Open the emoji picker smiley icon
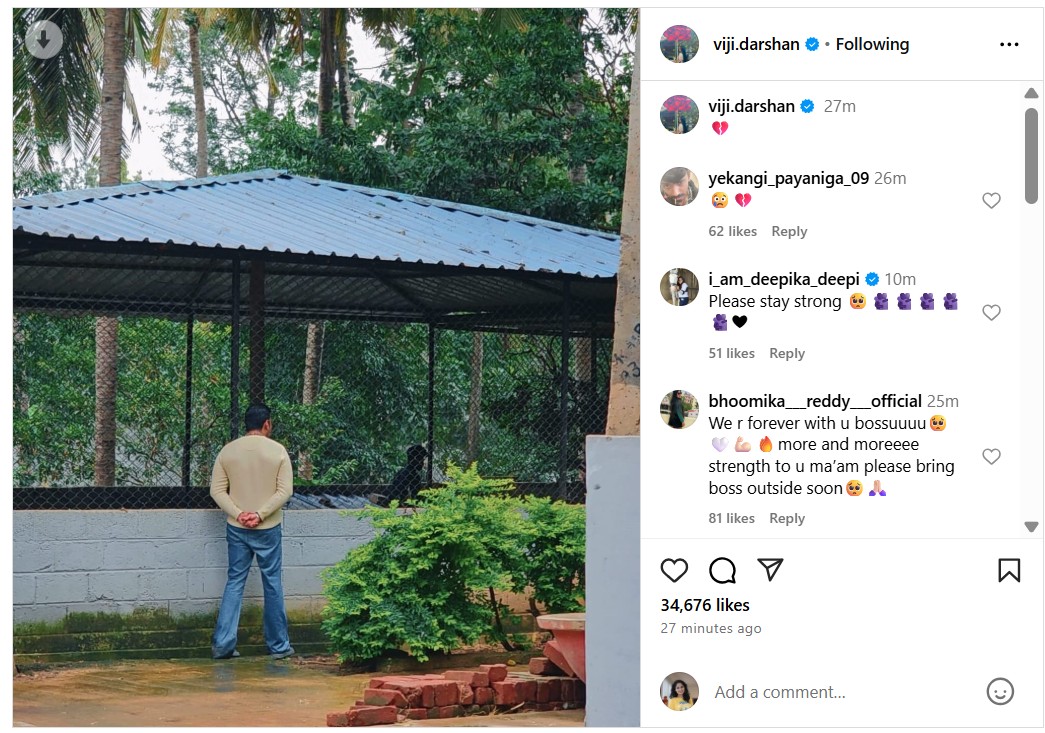 pos(1000,691)
